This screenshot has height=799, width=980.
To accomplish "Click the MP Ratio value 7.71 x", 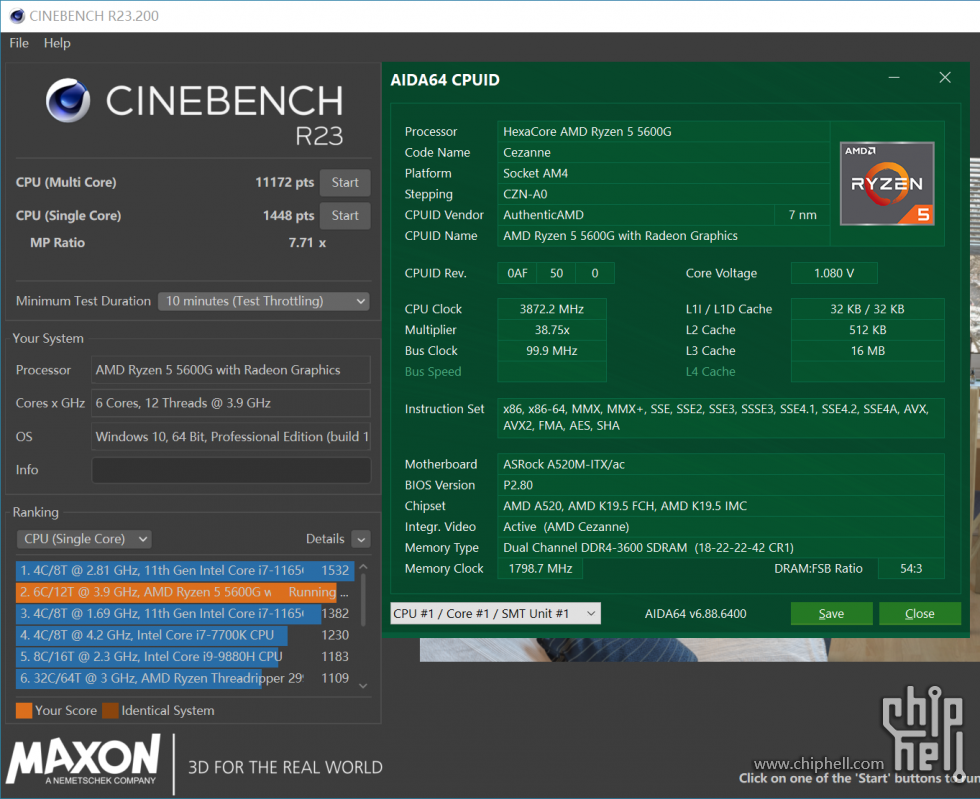I will pyautogui.click(x=307, y=243).
